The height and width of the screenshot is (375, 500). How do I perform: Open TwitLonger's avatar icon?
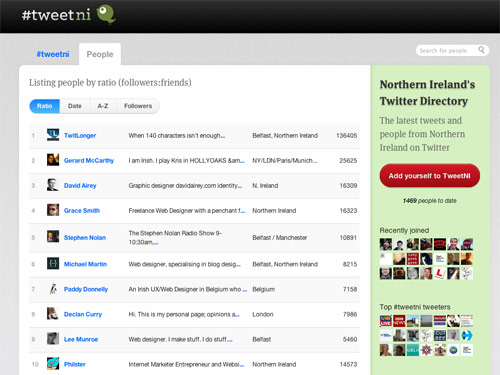[x=53, y=135]
